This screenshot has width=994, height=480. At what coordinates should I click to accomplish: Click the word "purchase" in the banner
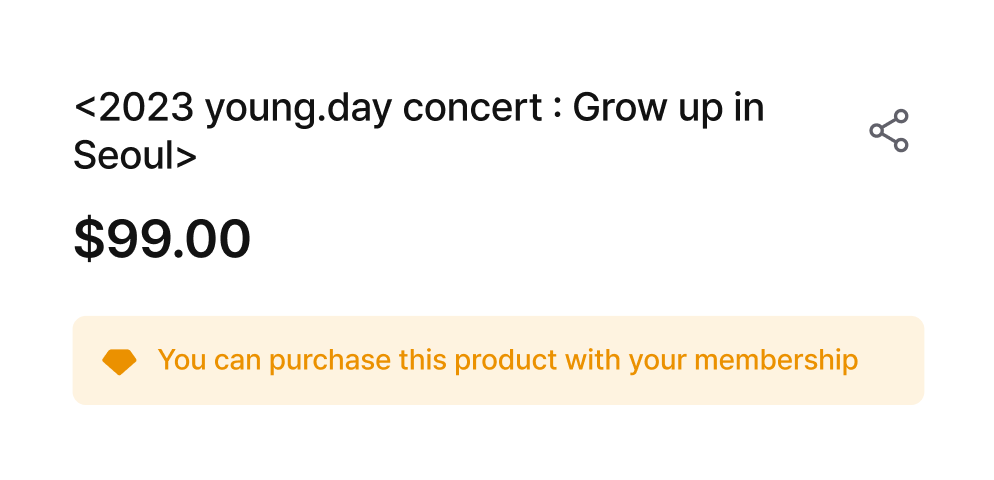click(330, 360)
